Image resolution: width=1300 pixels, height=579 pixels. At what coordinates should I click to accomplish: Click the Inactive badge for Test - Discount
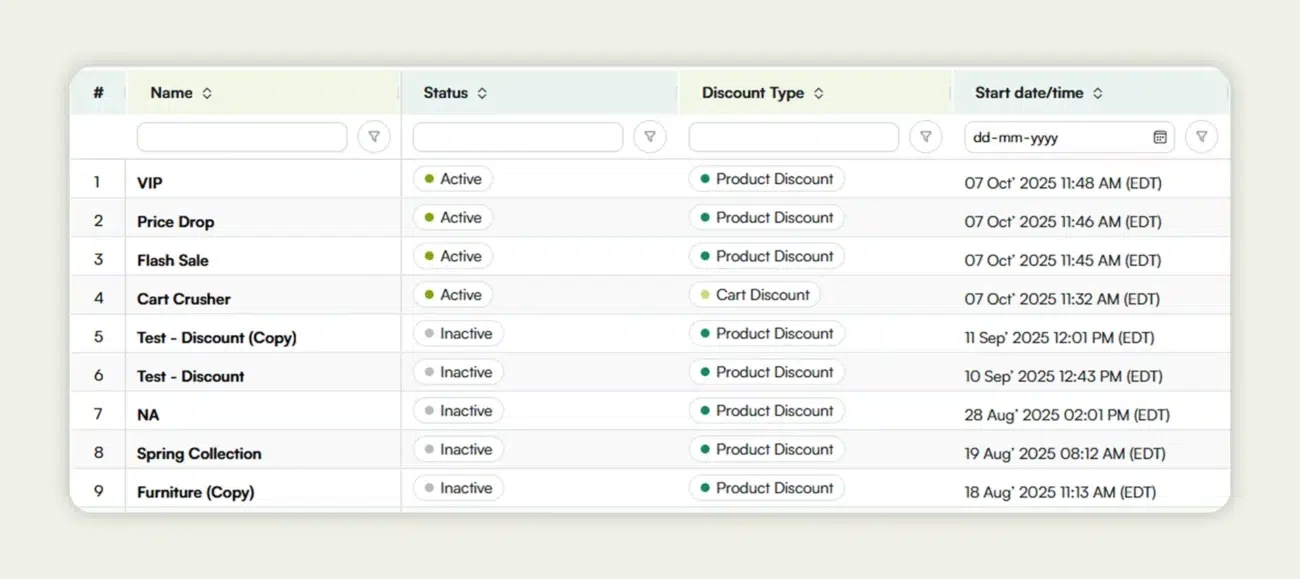(x=457, y=372)
